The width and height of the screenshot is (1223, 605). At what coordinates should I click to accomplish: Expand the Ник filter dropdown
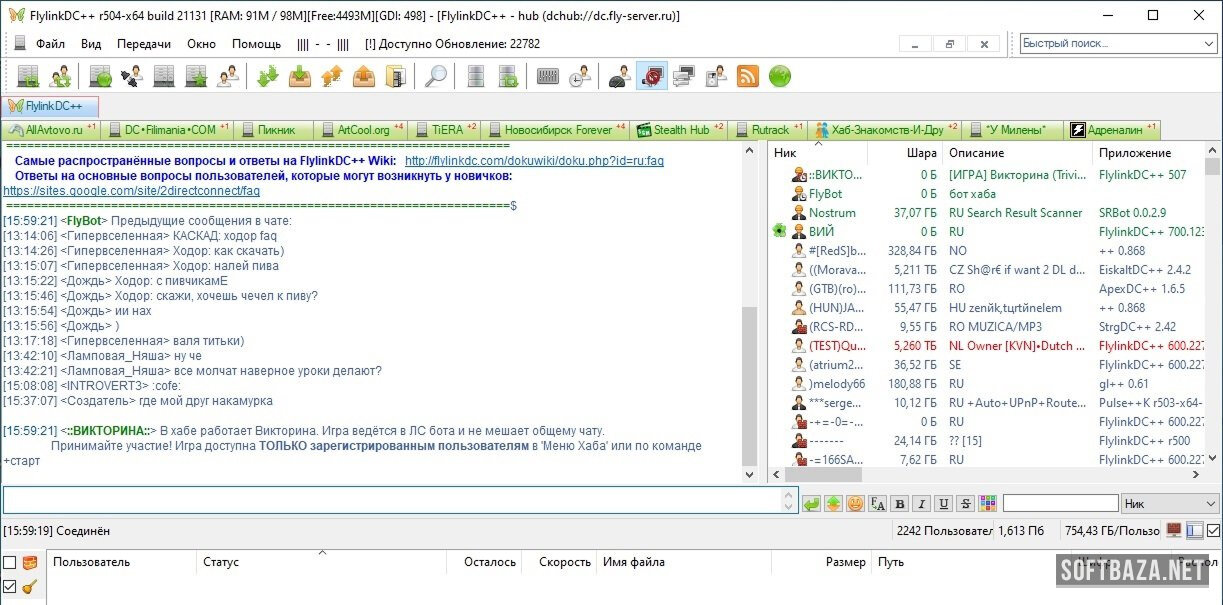[x=1210, y=503]
